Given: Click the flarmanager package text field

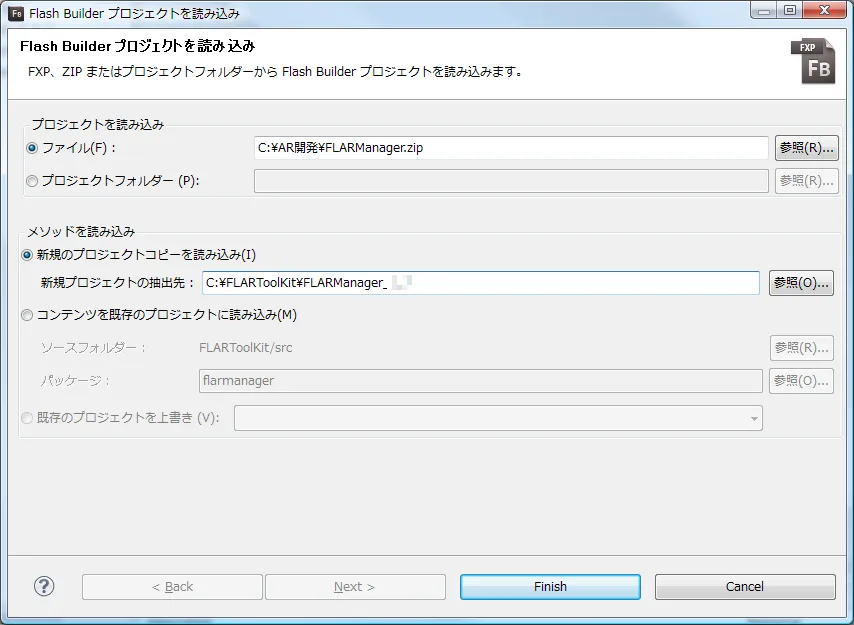Looking at the screenshot, I should tap(480, 381).
